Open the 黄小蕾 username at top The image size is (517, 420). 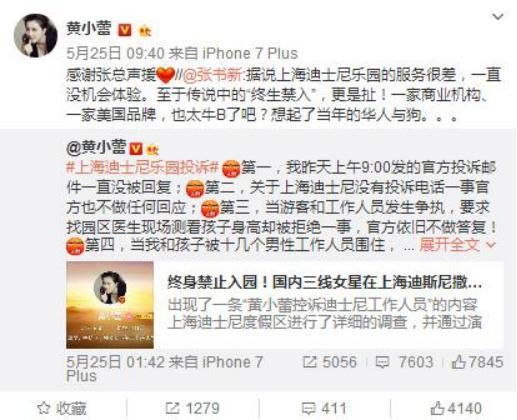[89, 29]
